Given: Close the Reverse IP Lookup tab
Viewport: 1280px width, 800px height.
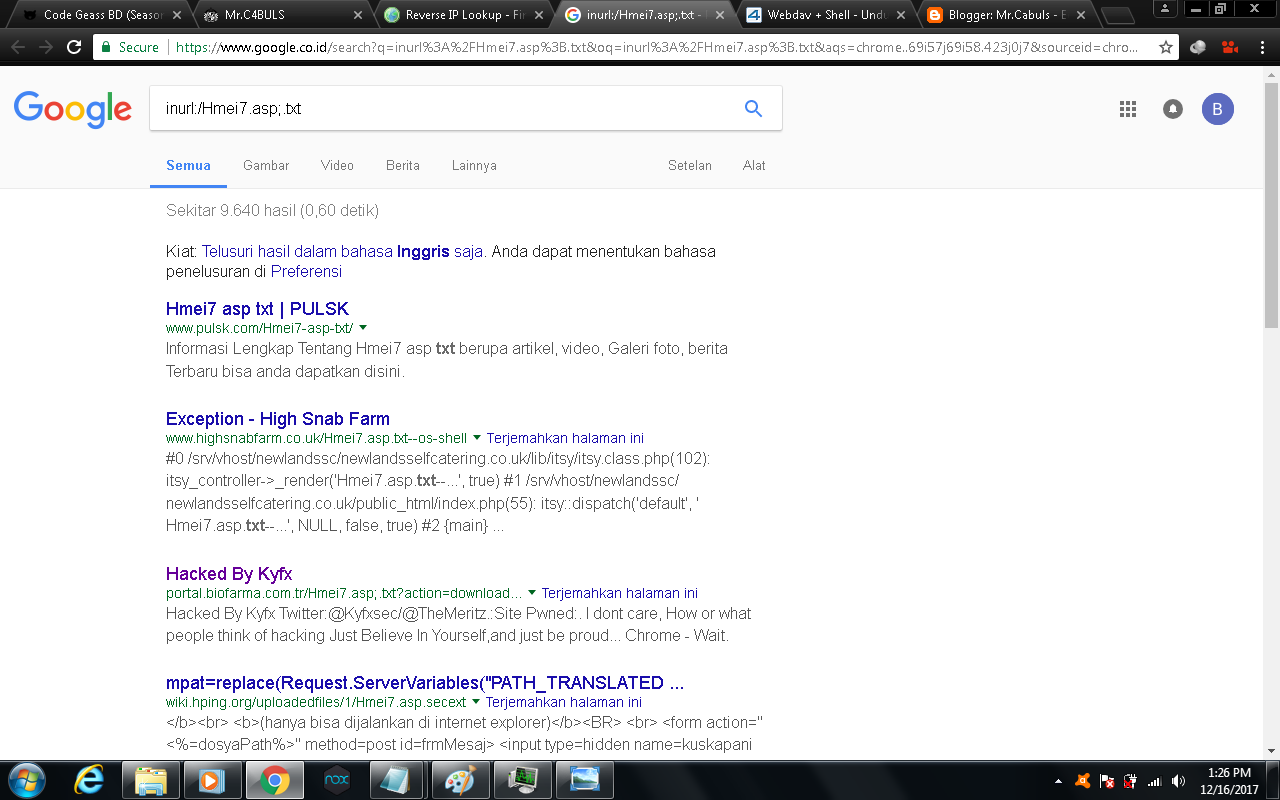Looking at the screenshot, I should click(x=538, y=15).
